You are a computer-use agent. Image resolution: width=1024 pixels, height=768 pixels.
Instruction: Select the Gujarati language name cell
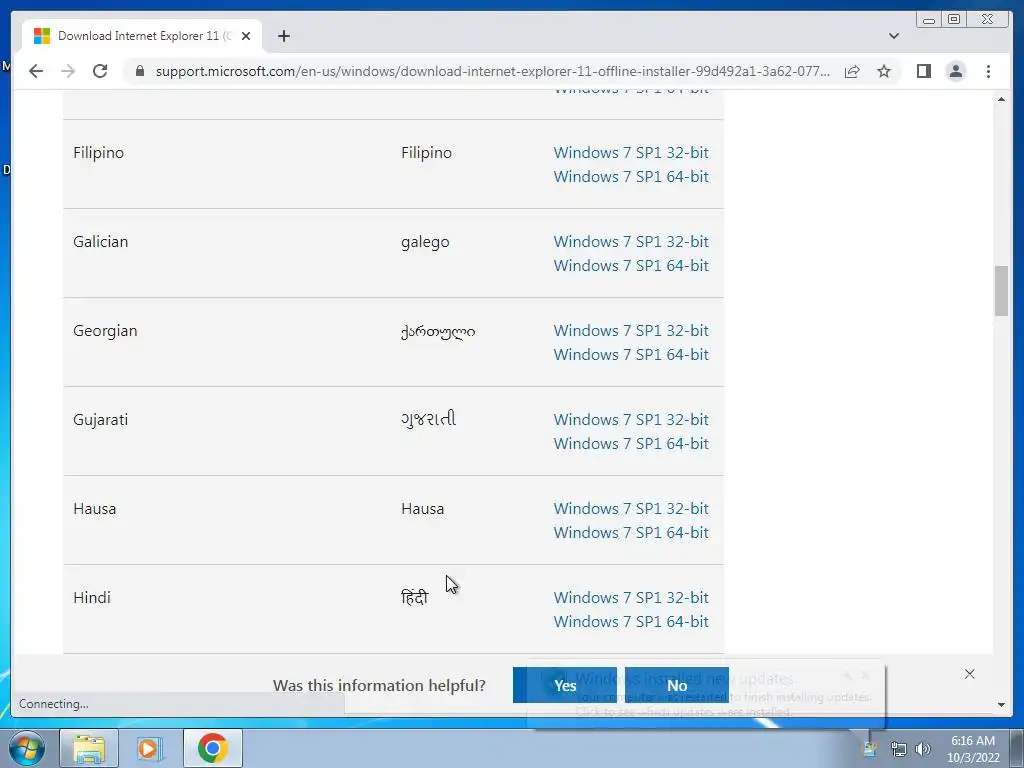pos(101,420)
